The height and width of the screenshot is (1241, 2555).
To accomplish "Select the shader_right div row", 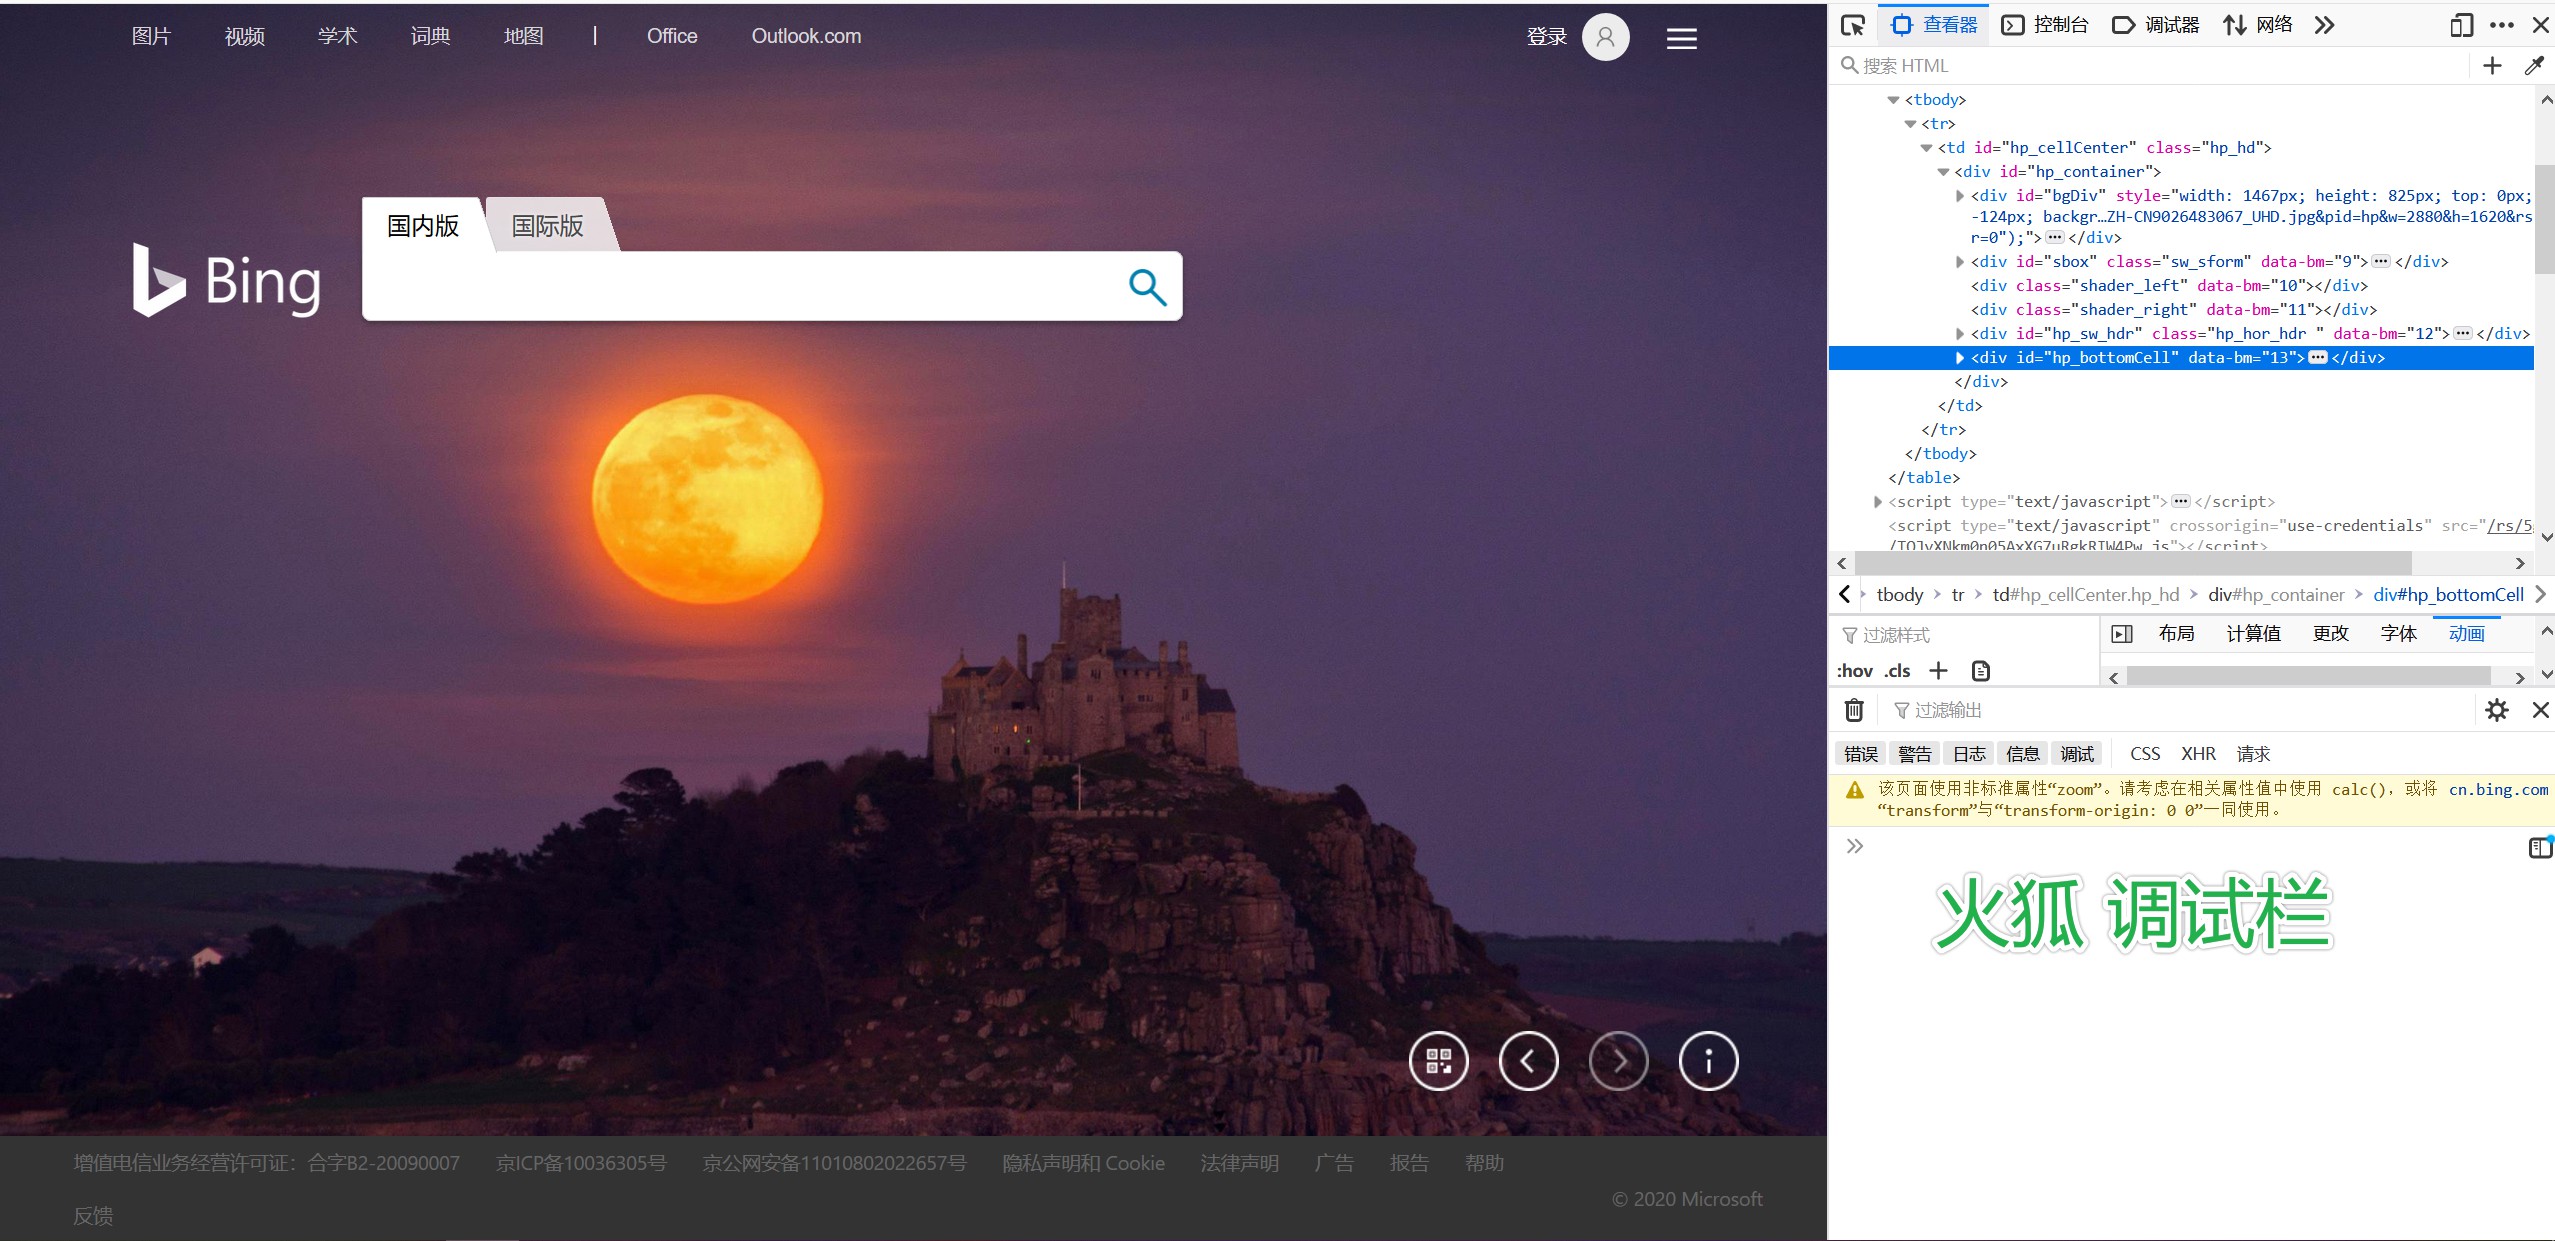I will pyautogui.click(x=2180, y=310).
